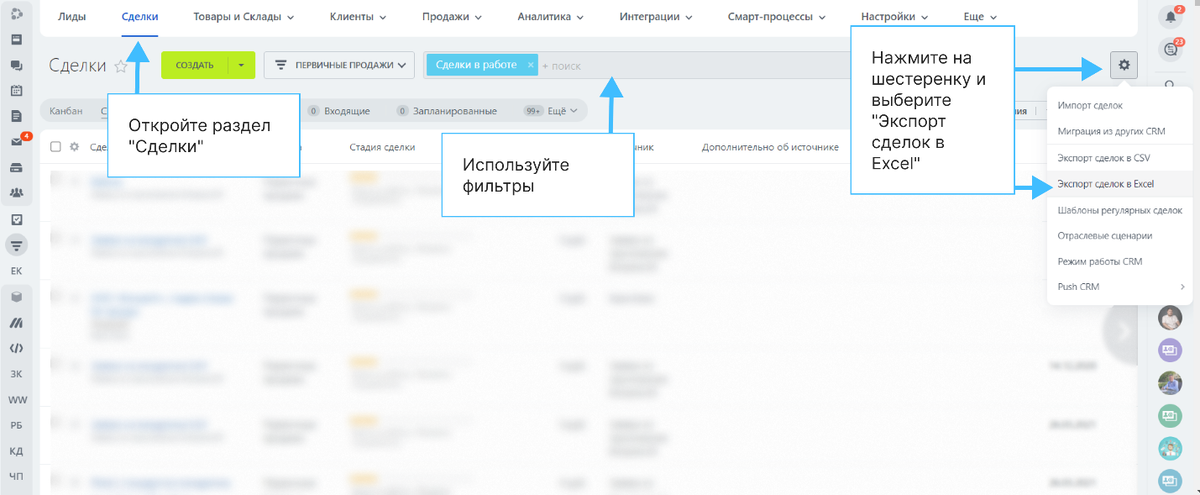1200x495 pixels.
Task: Add Сделки to favorites with the star icon
Action: tap(121, 66)
